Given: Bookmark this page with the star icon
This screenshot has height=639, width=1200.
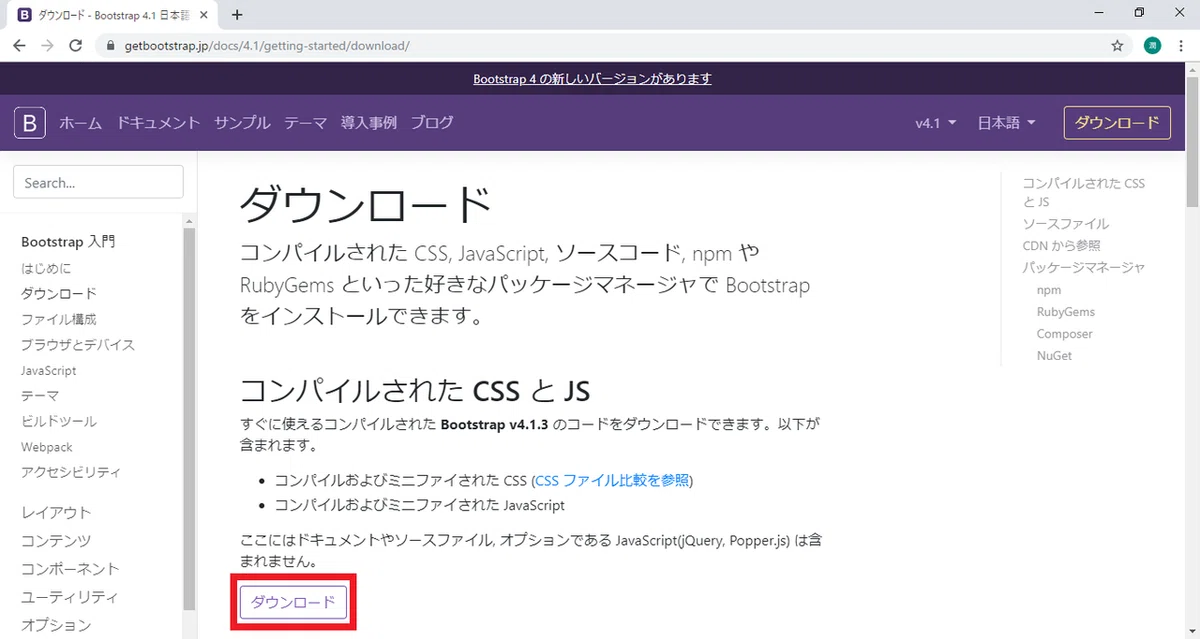Looking at the screenshot, I should [x=1117, y=46].
